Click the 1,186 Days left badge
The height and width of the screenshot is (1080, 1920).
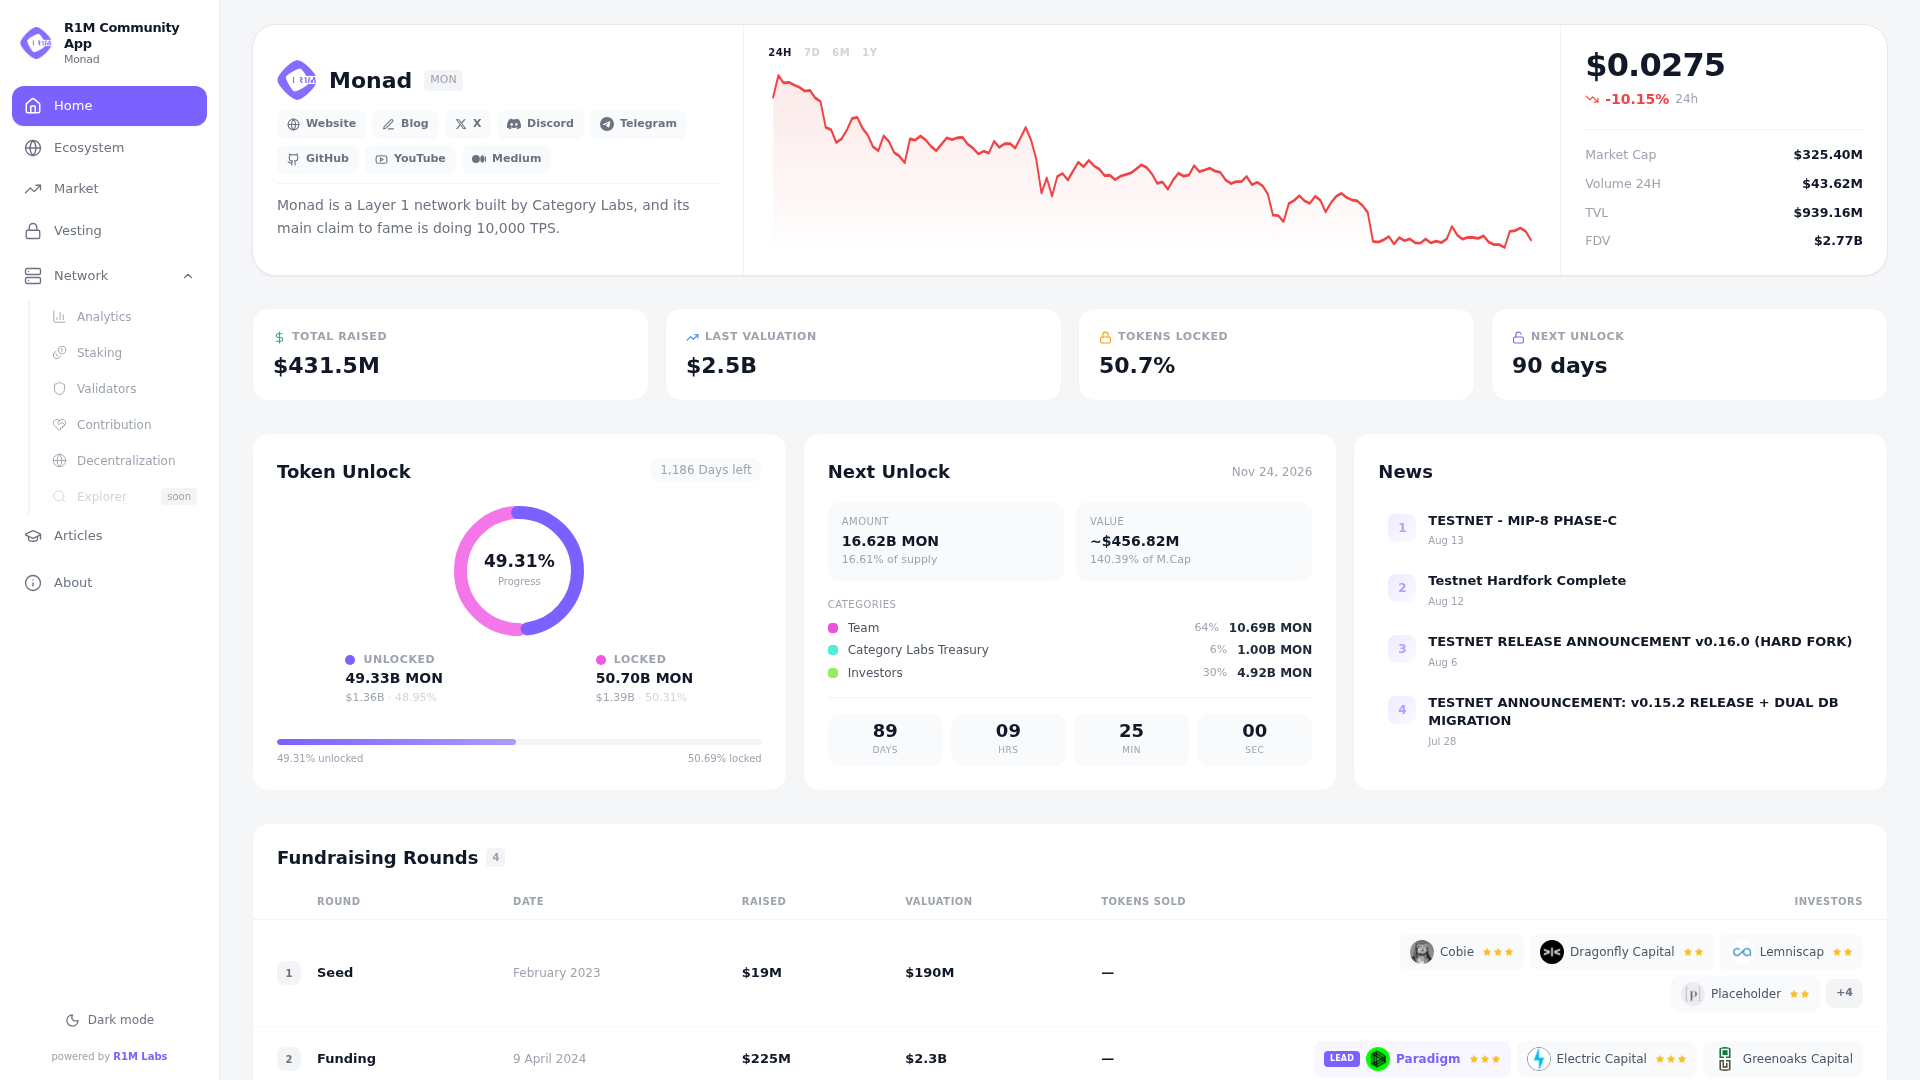(x=705, y=470)
